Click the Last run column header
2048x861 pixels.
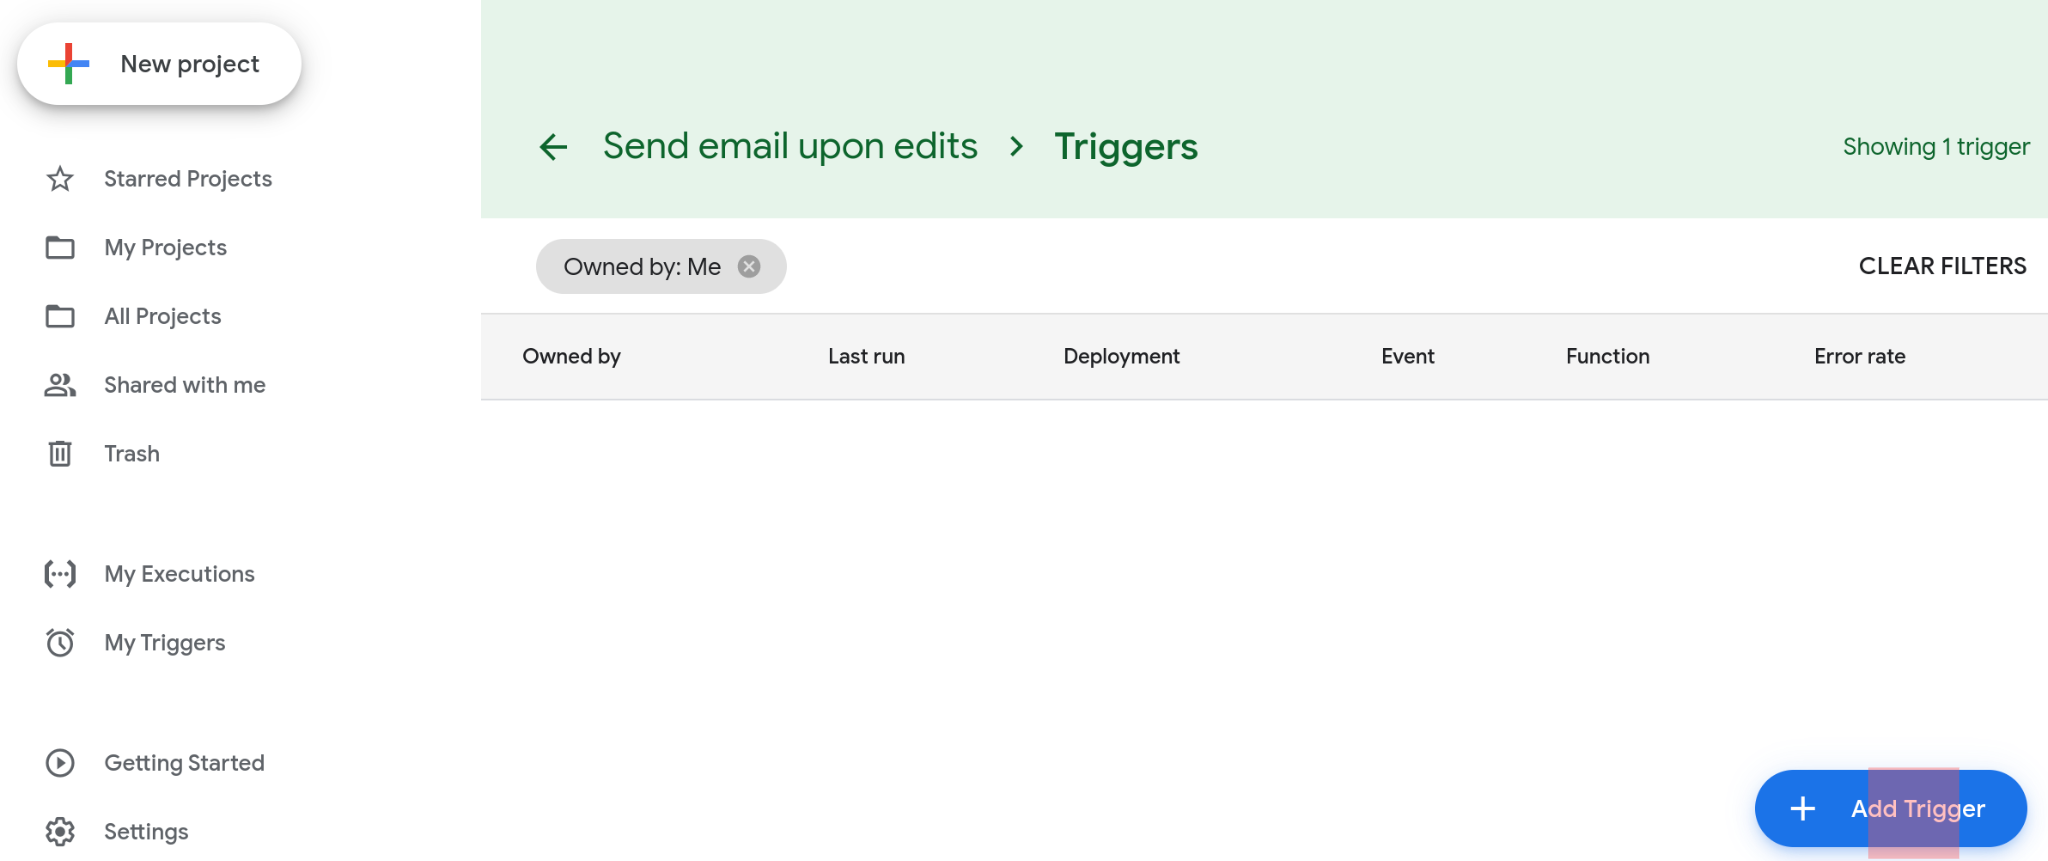(866, 356)
